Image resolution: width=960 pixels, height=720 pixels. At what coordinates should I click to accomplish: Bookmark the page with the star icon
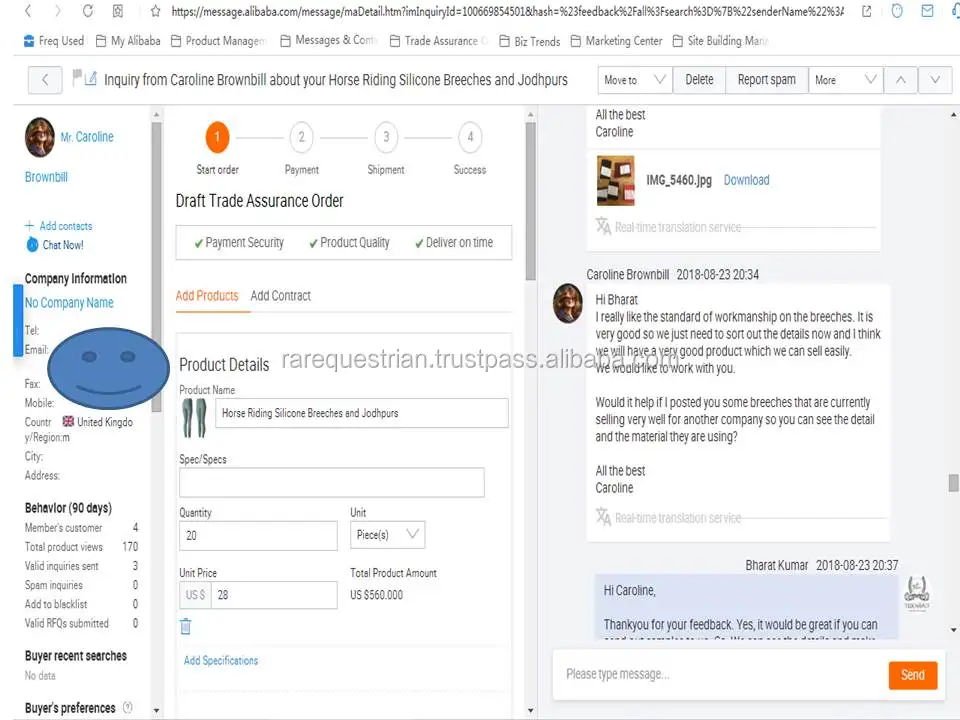tap(154, 12)
